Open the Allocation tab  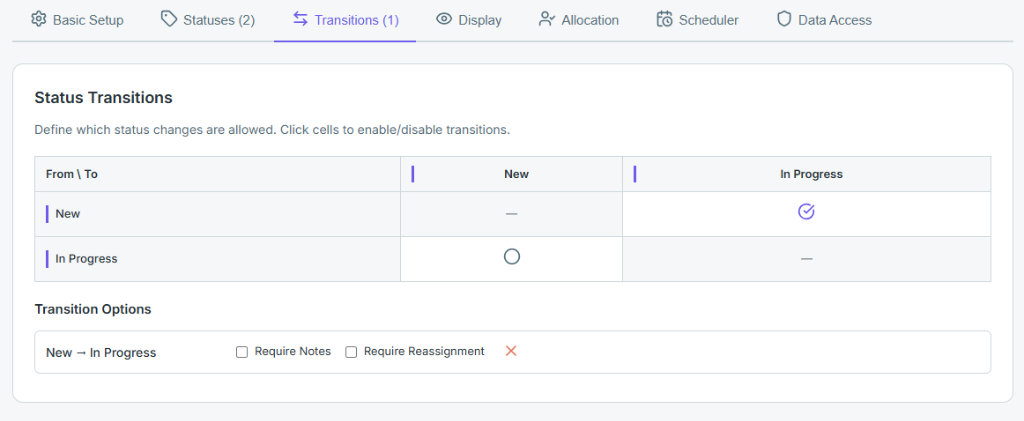coord(579,20)
